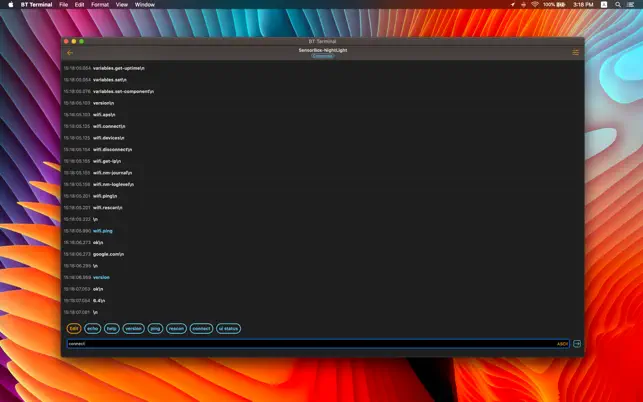Open Spotlight search magnifier
Viewport: 643px width, 402px height.
coord(618,5)
